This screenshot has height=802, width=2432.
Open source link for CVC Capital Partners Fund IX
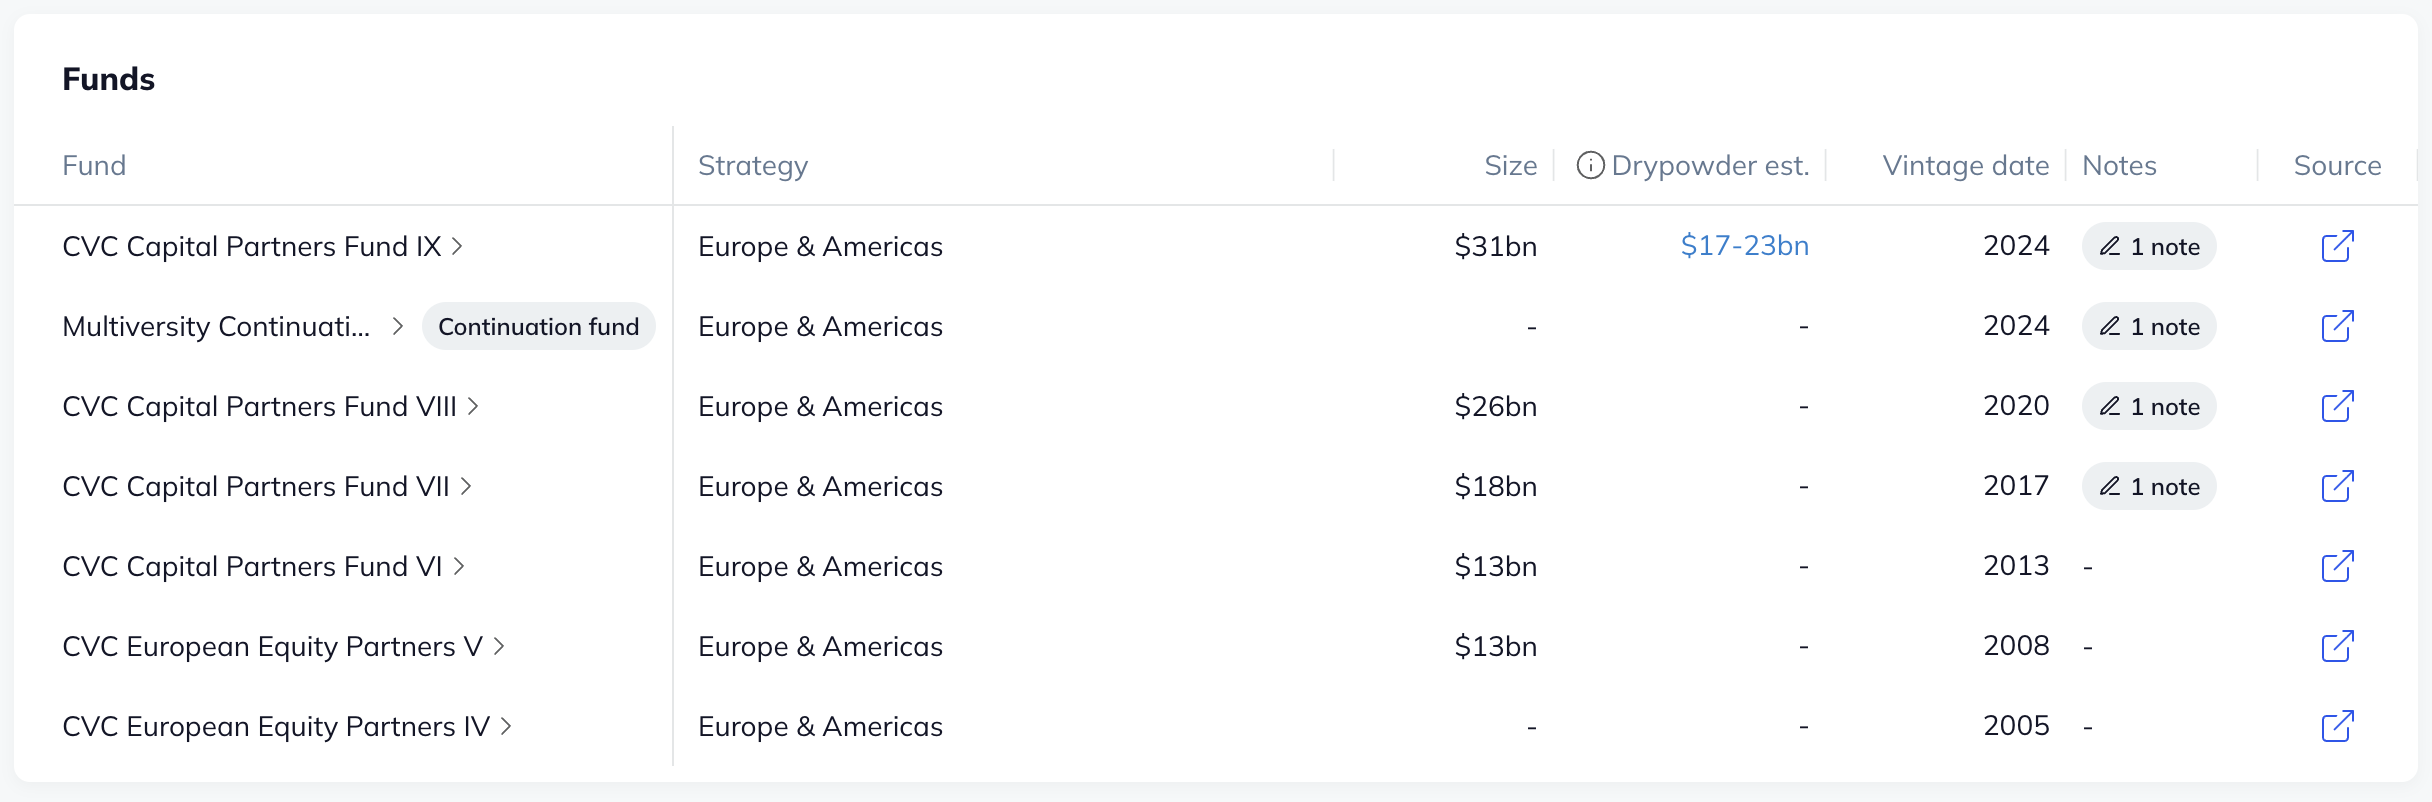[2337, 246]
